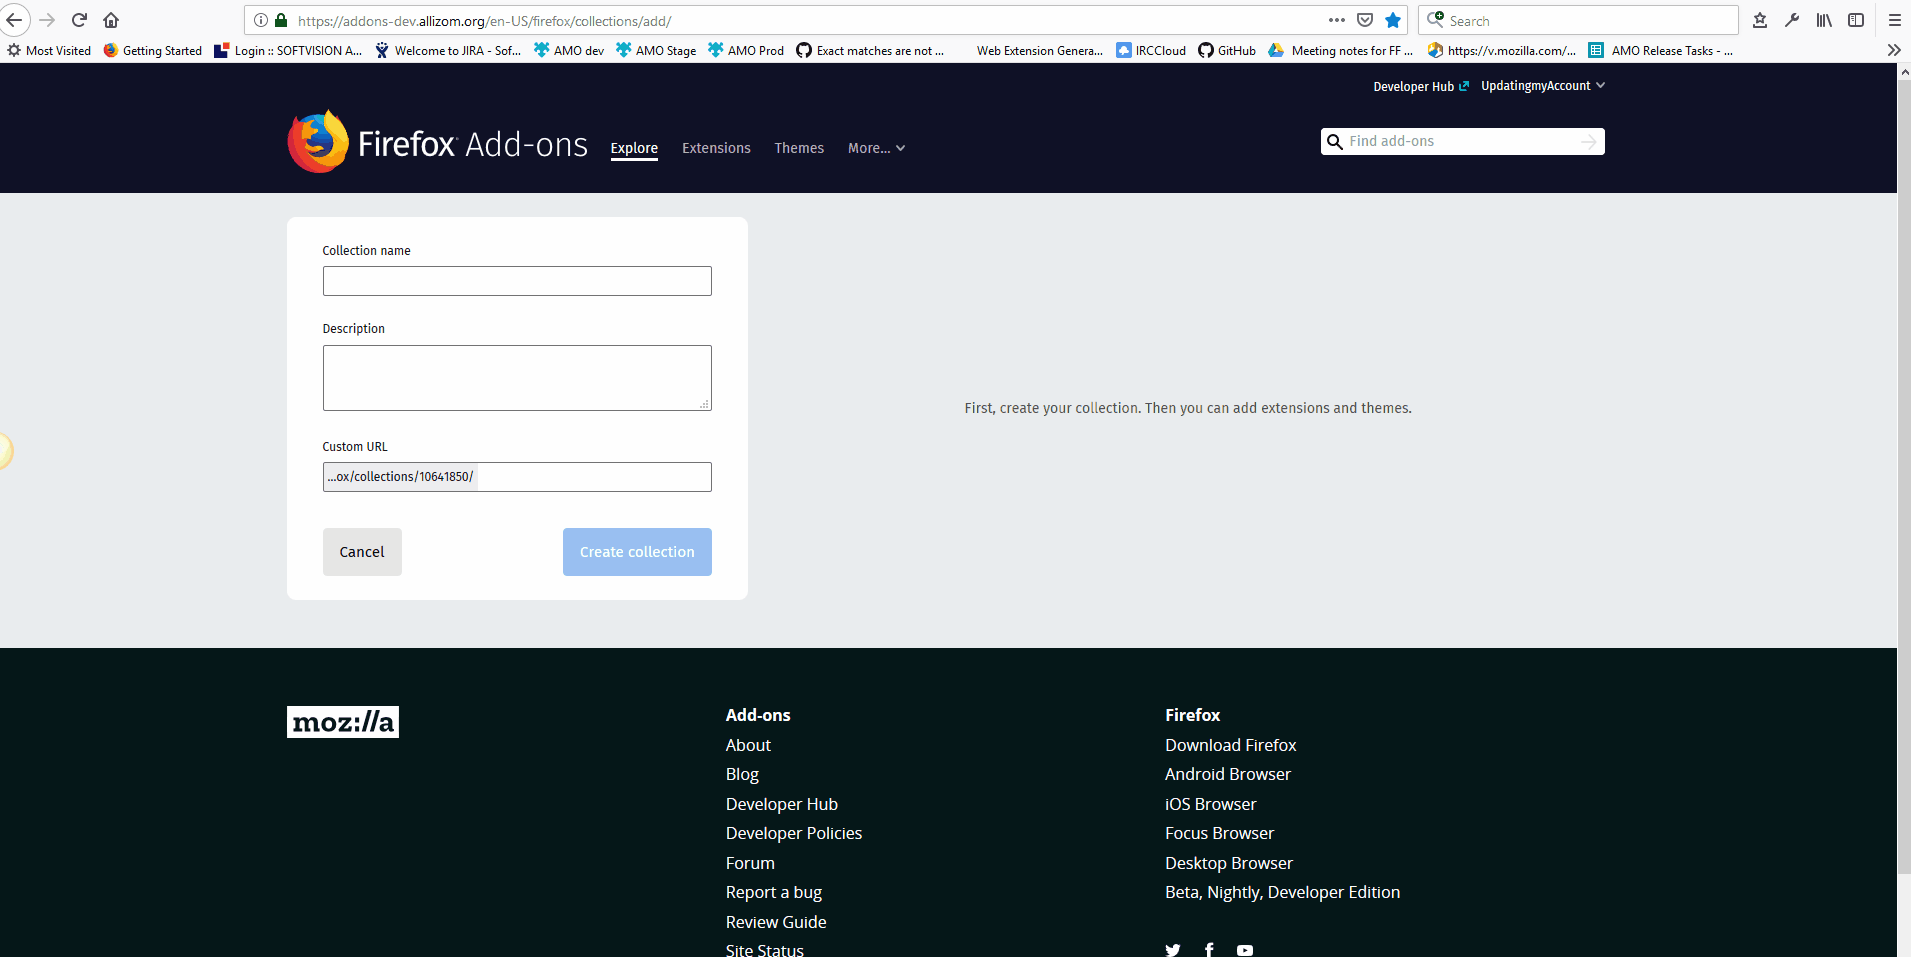Screen dimensions: 1911x957
Task: Expand the UpdatingmyAccount user dropdown
Action: [x=1543, y=86]
